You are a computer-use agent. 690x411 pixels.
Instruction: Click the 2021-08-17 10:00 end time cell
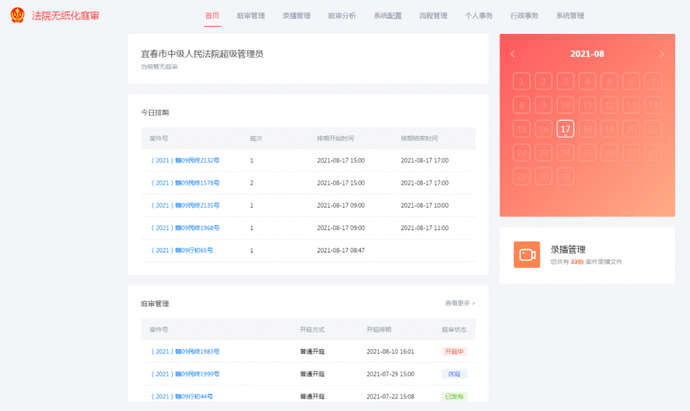(x=425, y=206)
